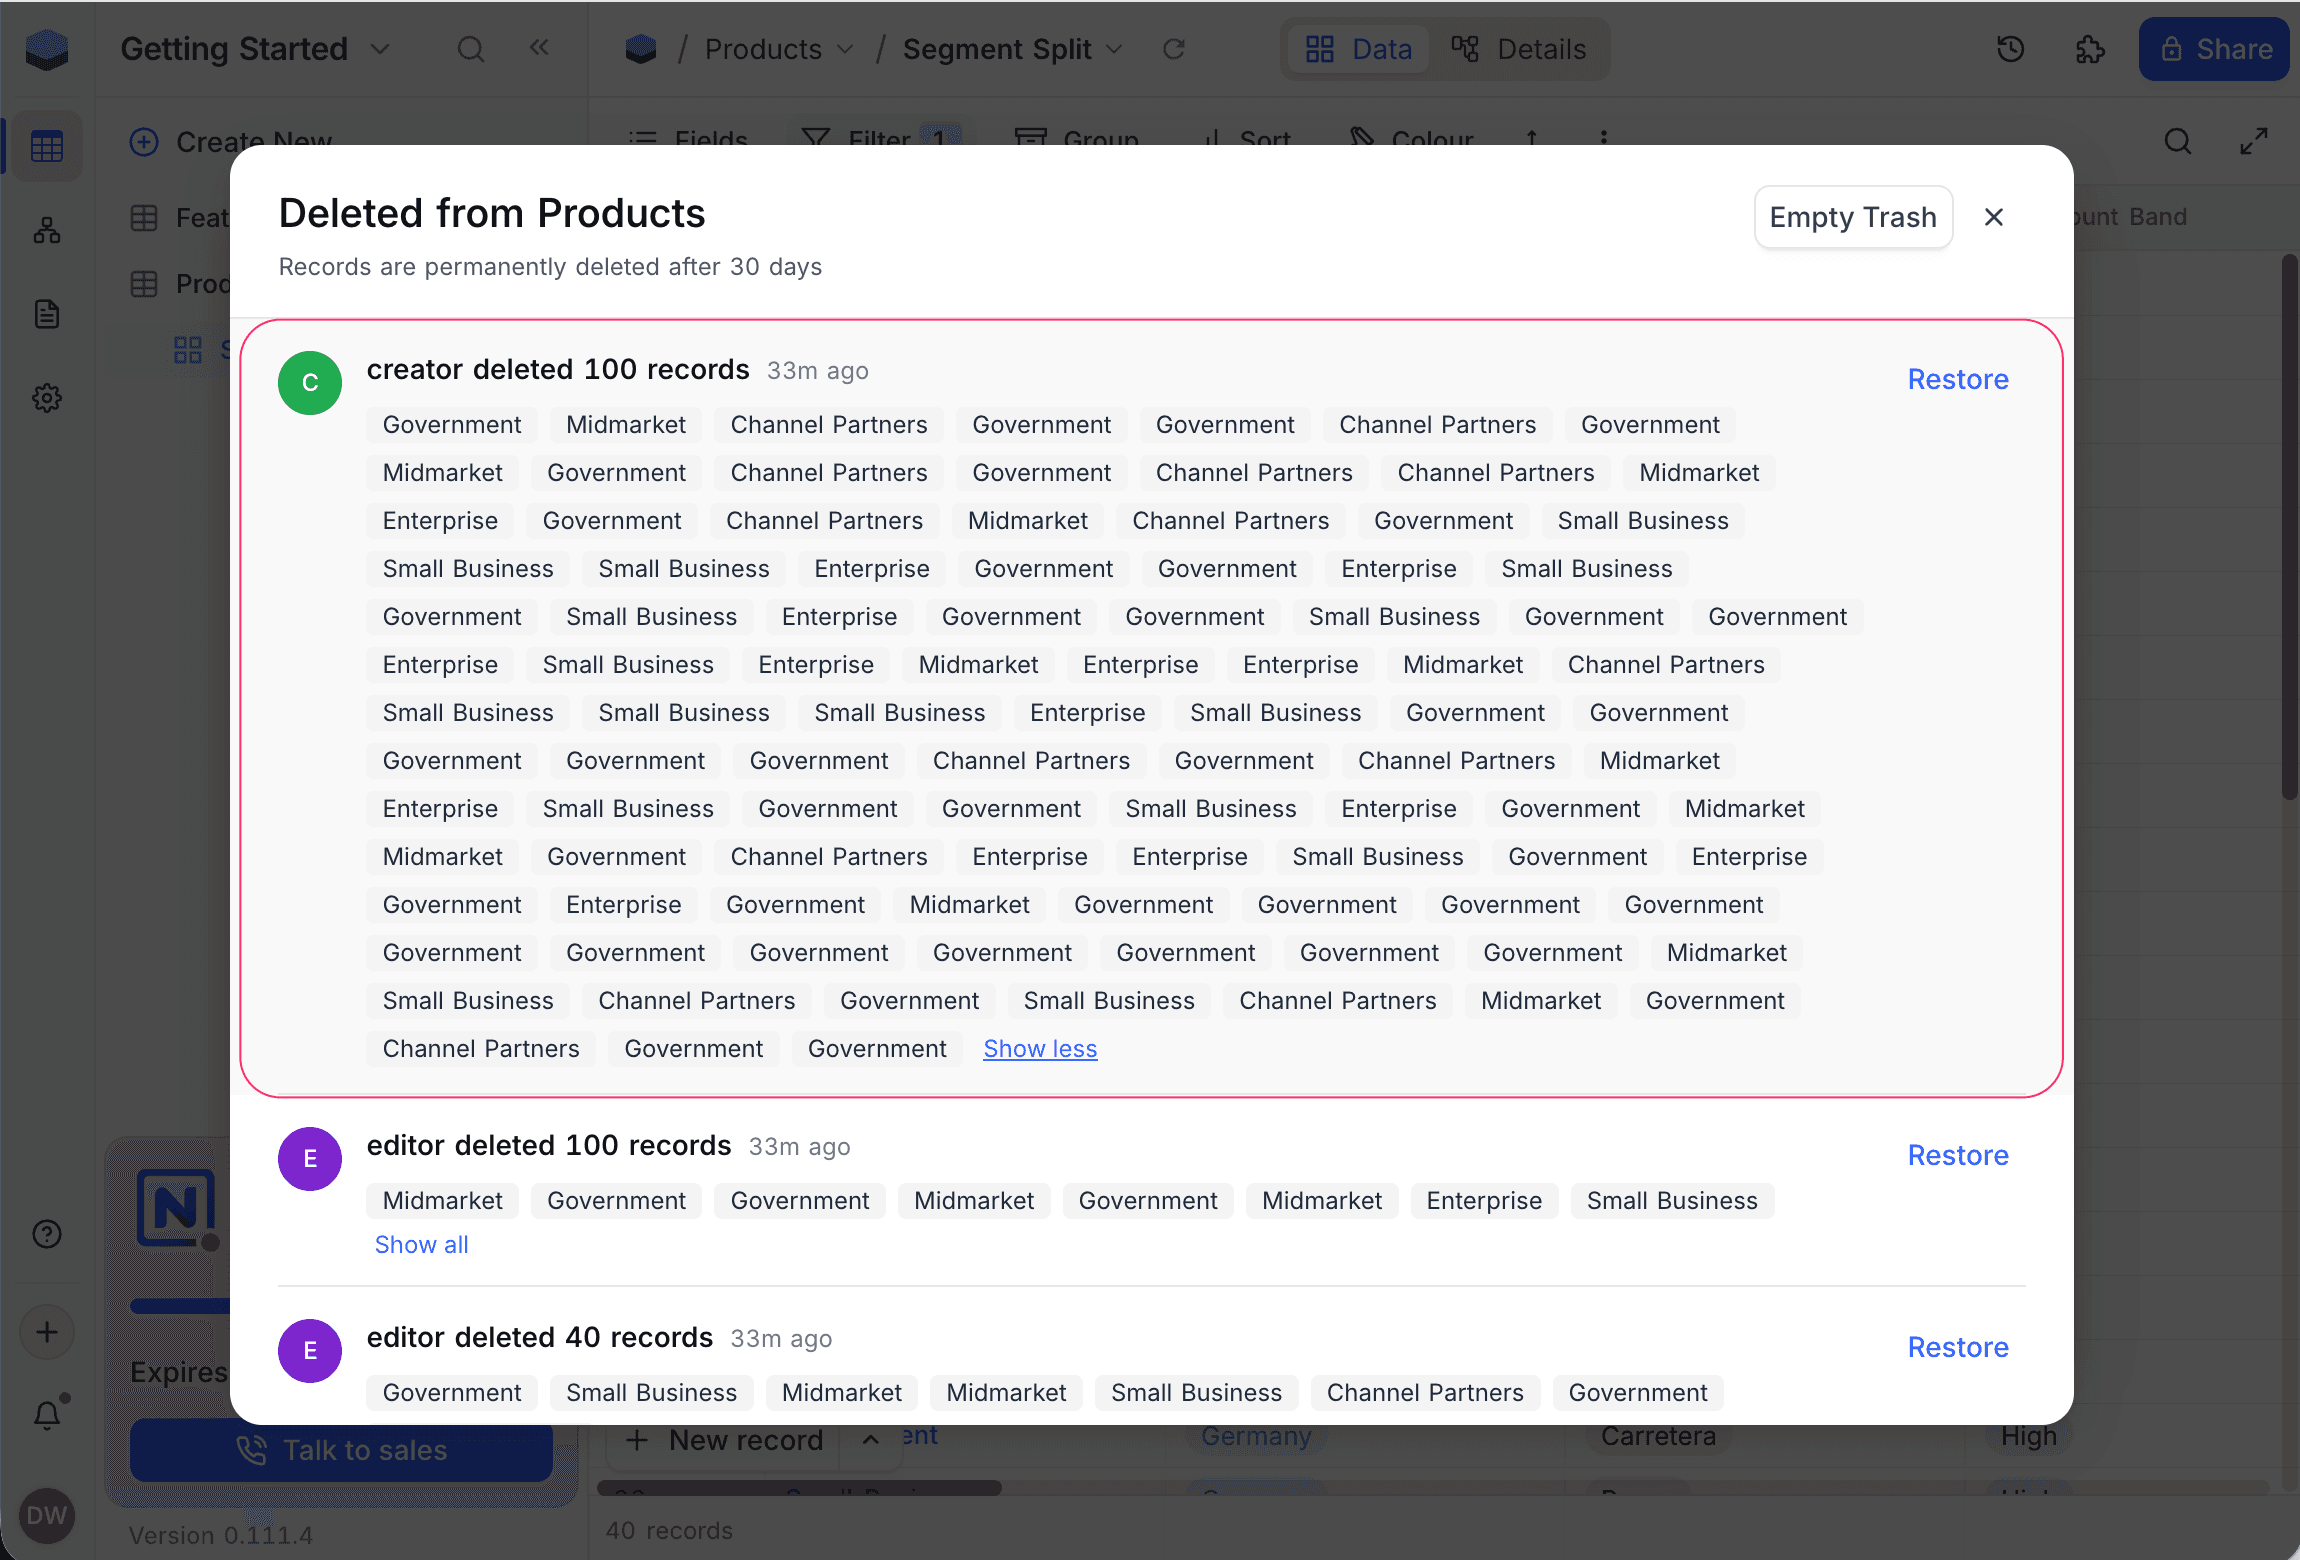
Task: Close the Deleted from Products dialog
Action: coord(1994,217)
